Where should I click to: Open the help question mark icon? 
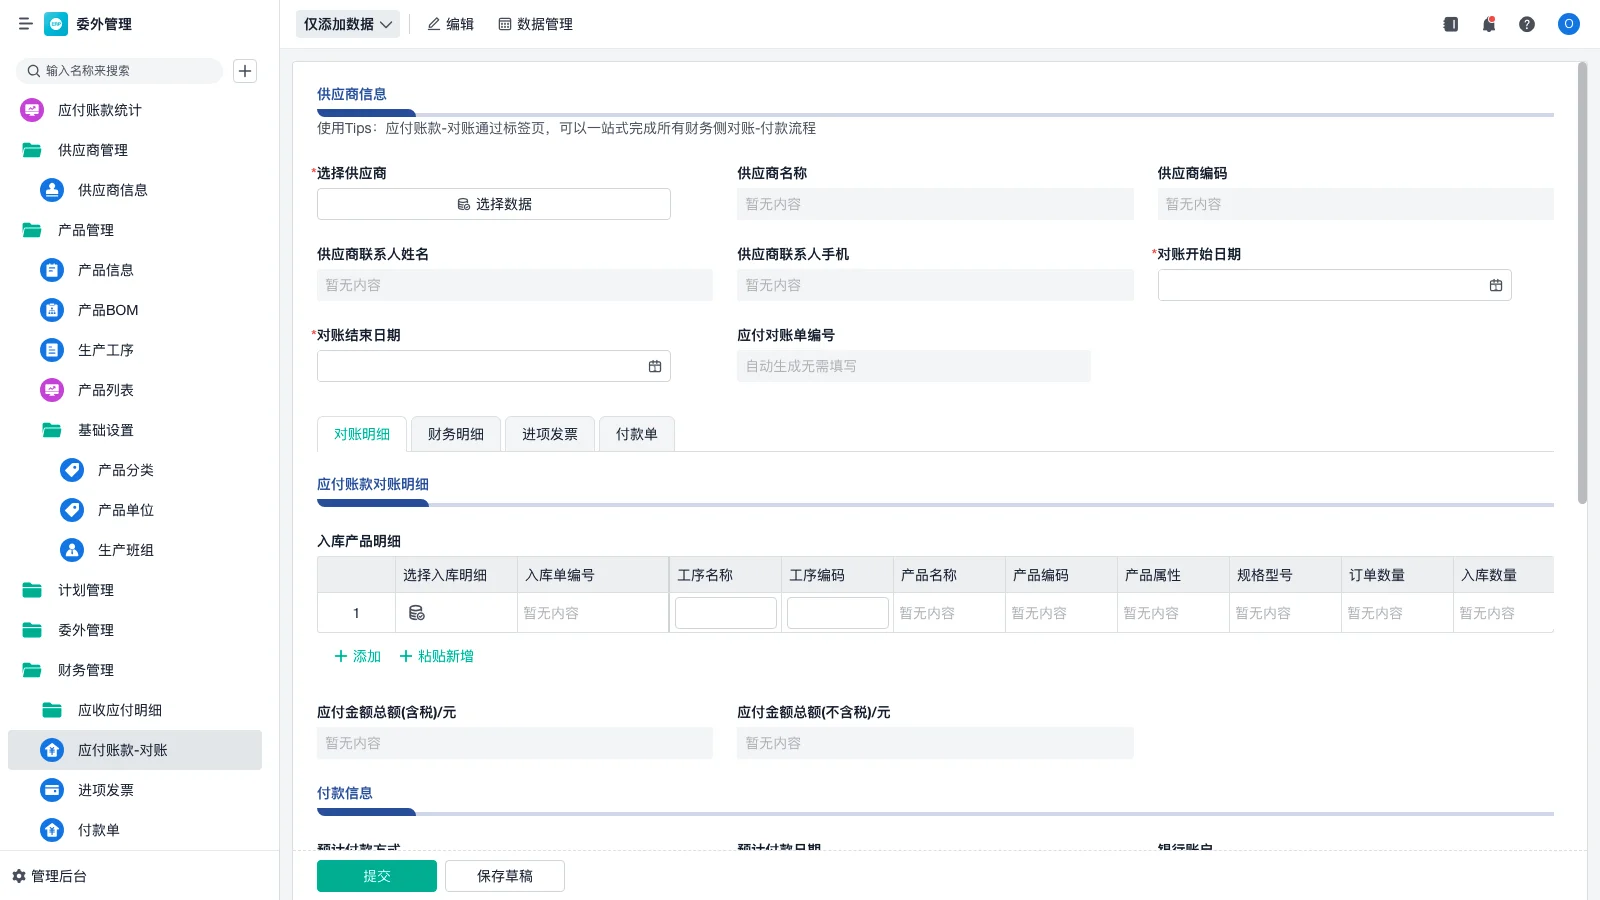click(x=1527, y=24)
